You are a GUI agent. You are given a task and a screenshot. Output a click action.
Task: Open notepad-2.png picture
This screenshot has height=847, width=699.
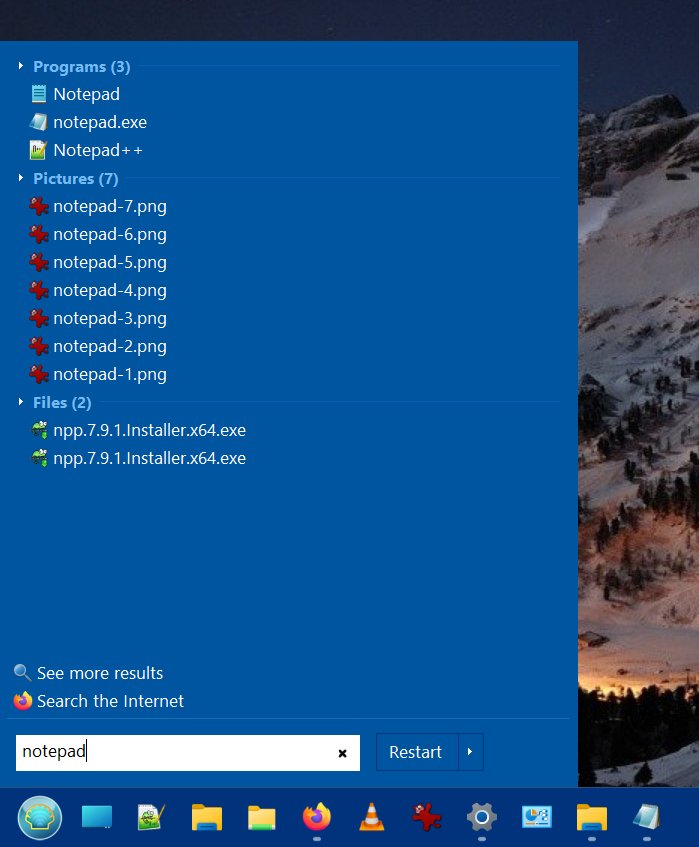pos(98,346)
